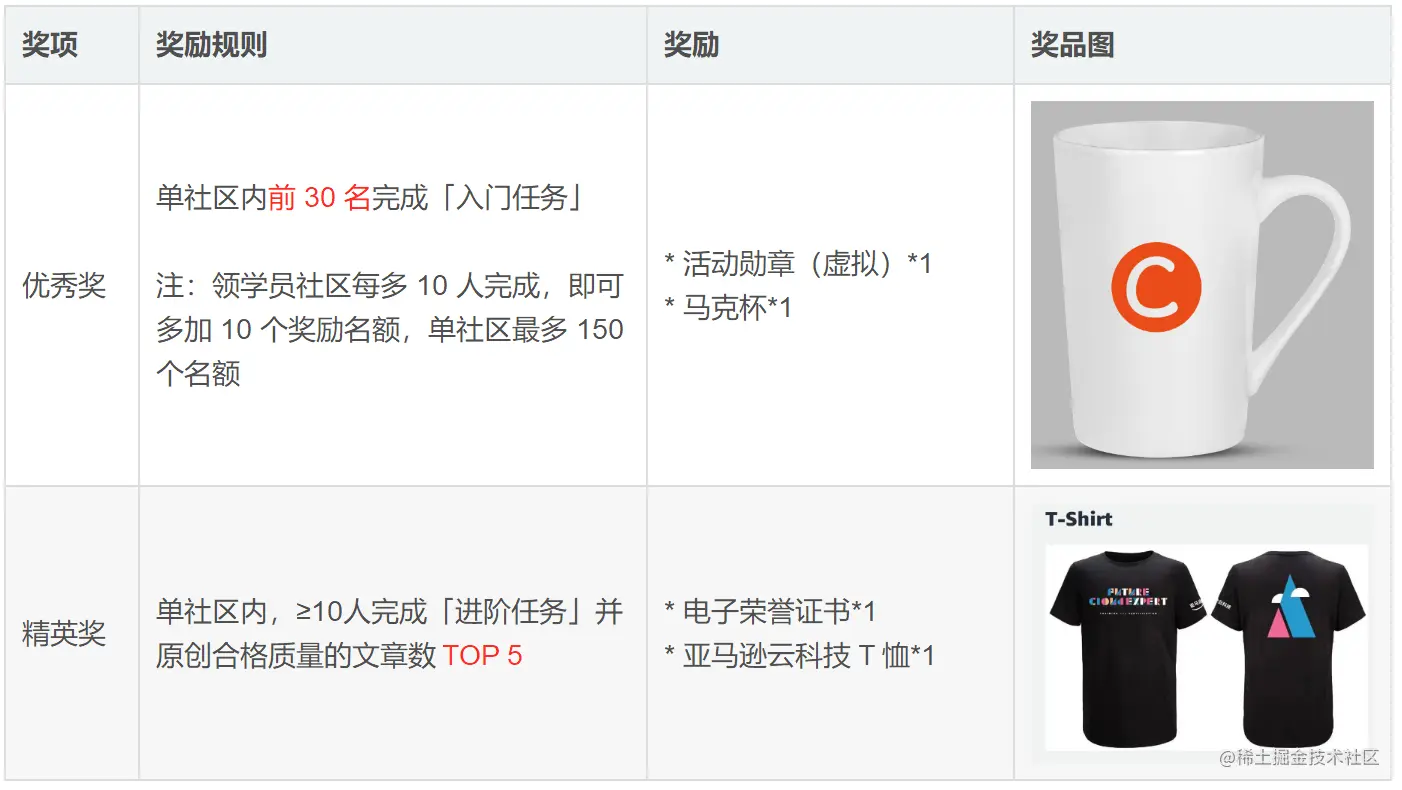
Task: Click the 亚马逊云科技 T 恤*1 reward line
Action: point(799,655)
